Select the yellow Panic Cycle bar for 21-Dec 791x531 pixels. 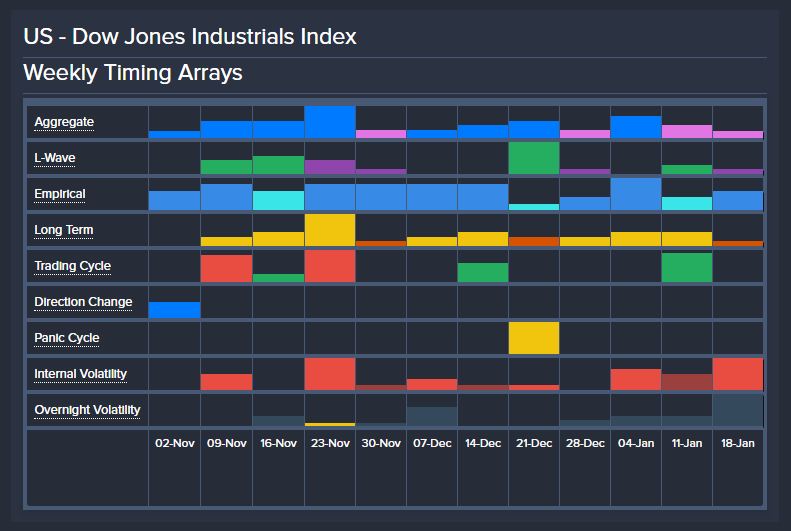534,338
